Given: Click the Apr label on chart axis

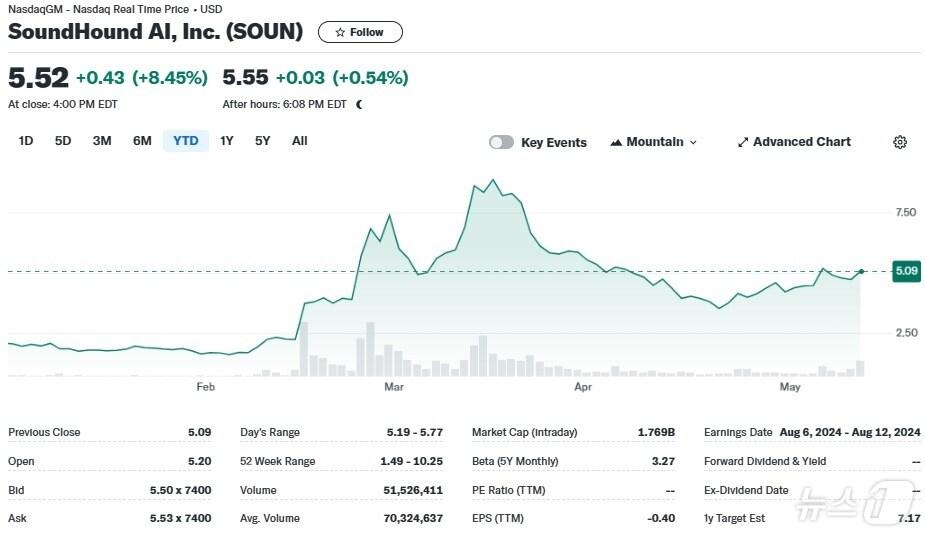Looking at the screenshot, I should tap(583, 387).
